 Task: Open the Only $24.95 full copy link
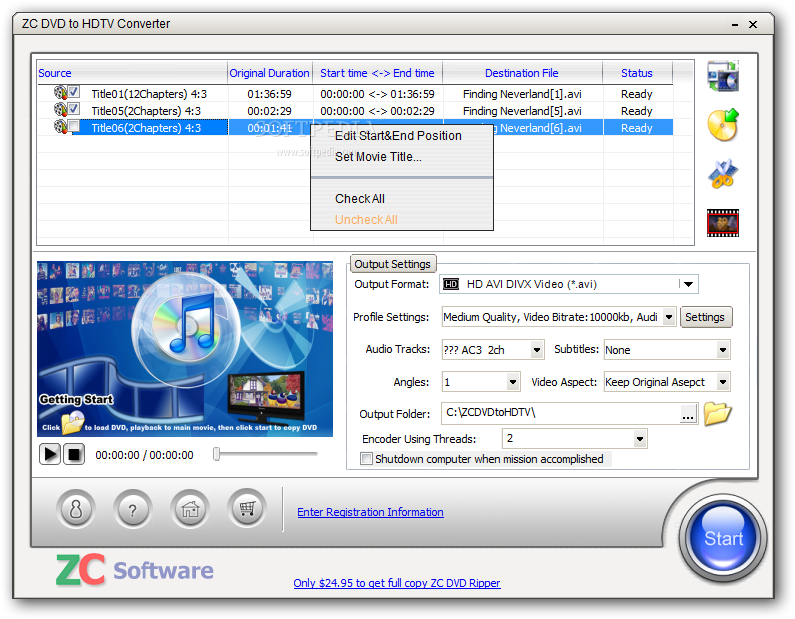(396, 583)
